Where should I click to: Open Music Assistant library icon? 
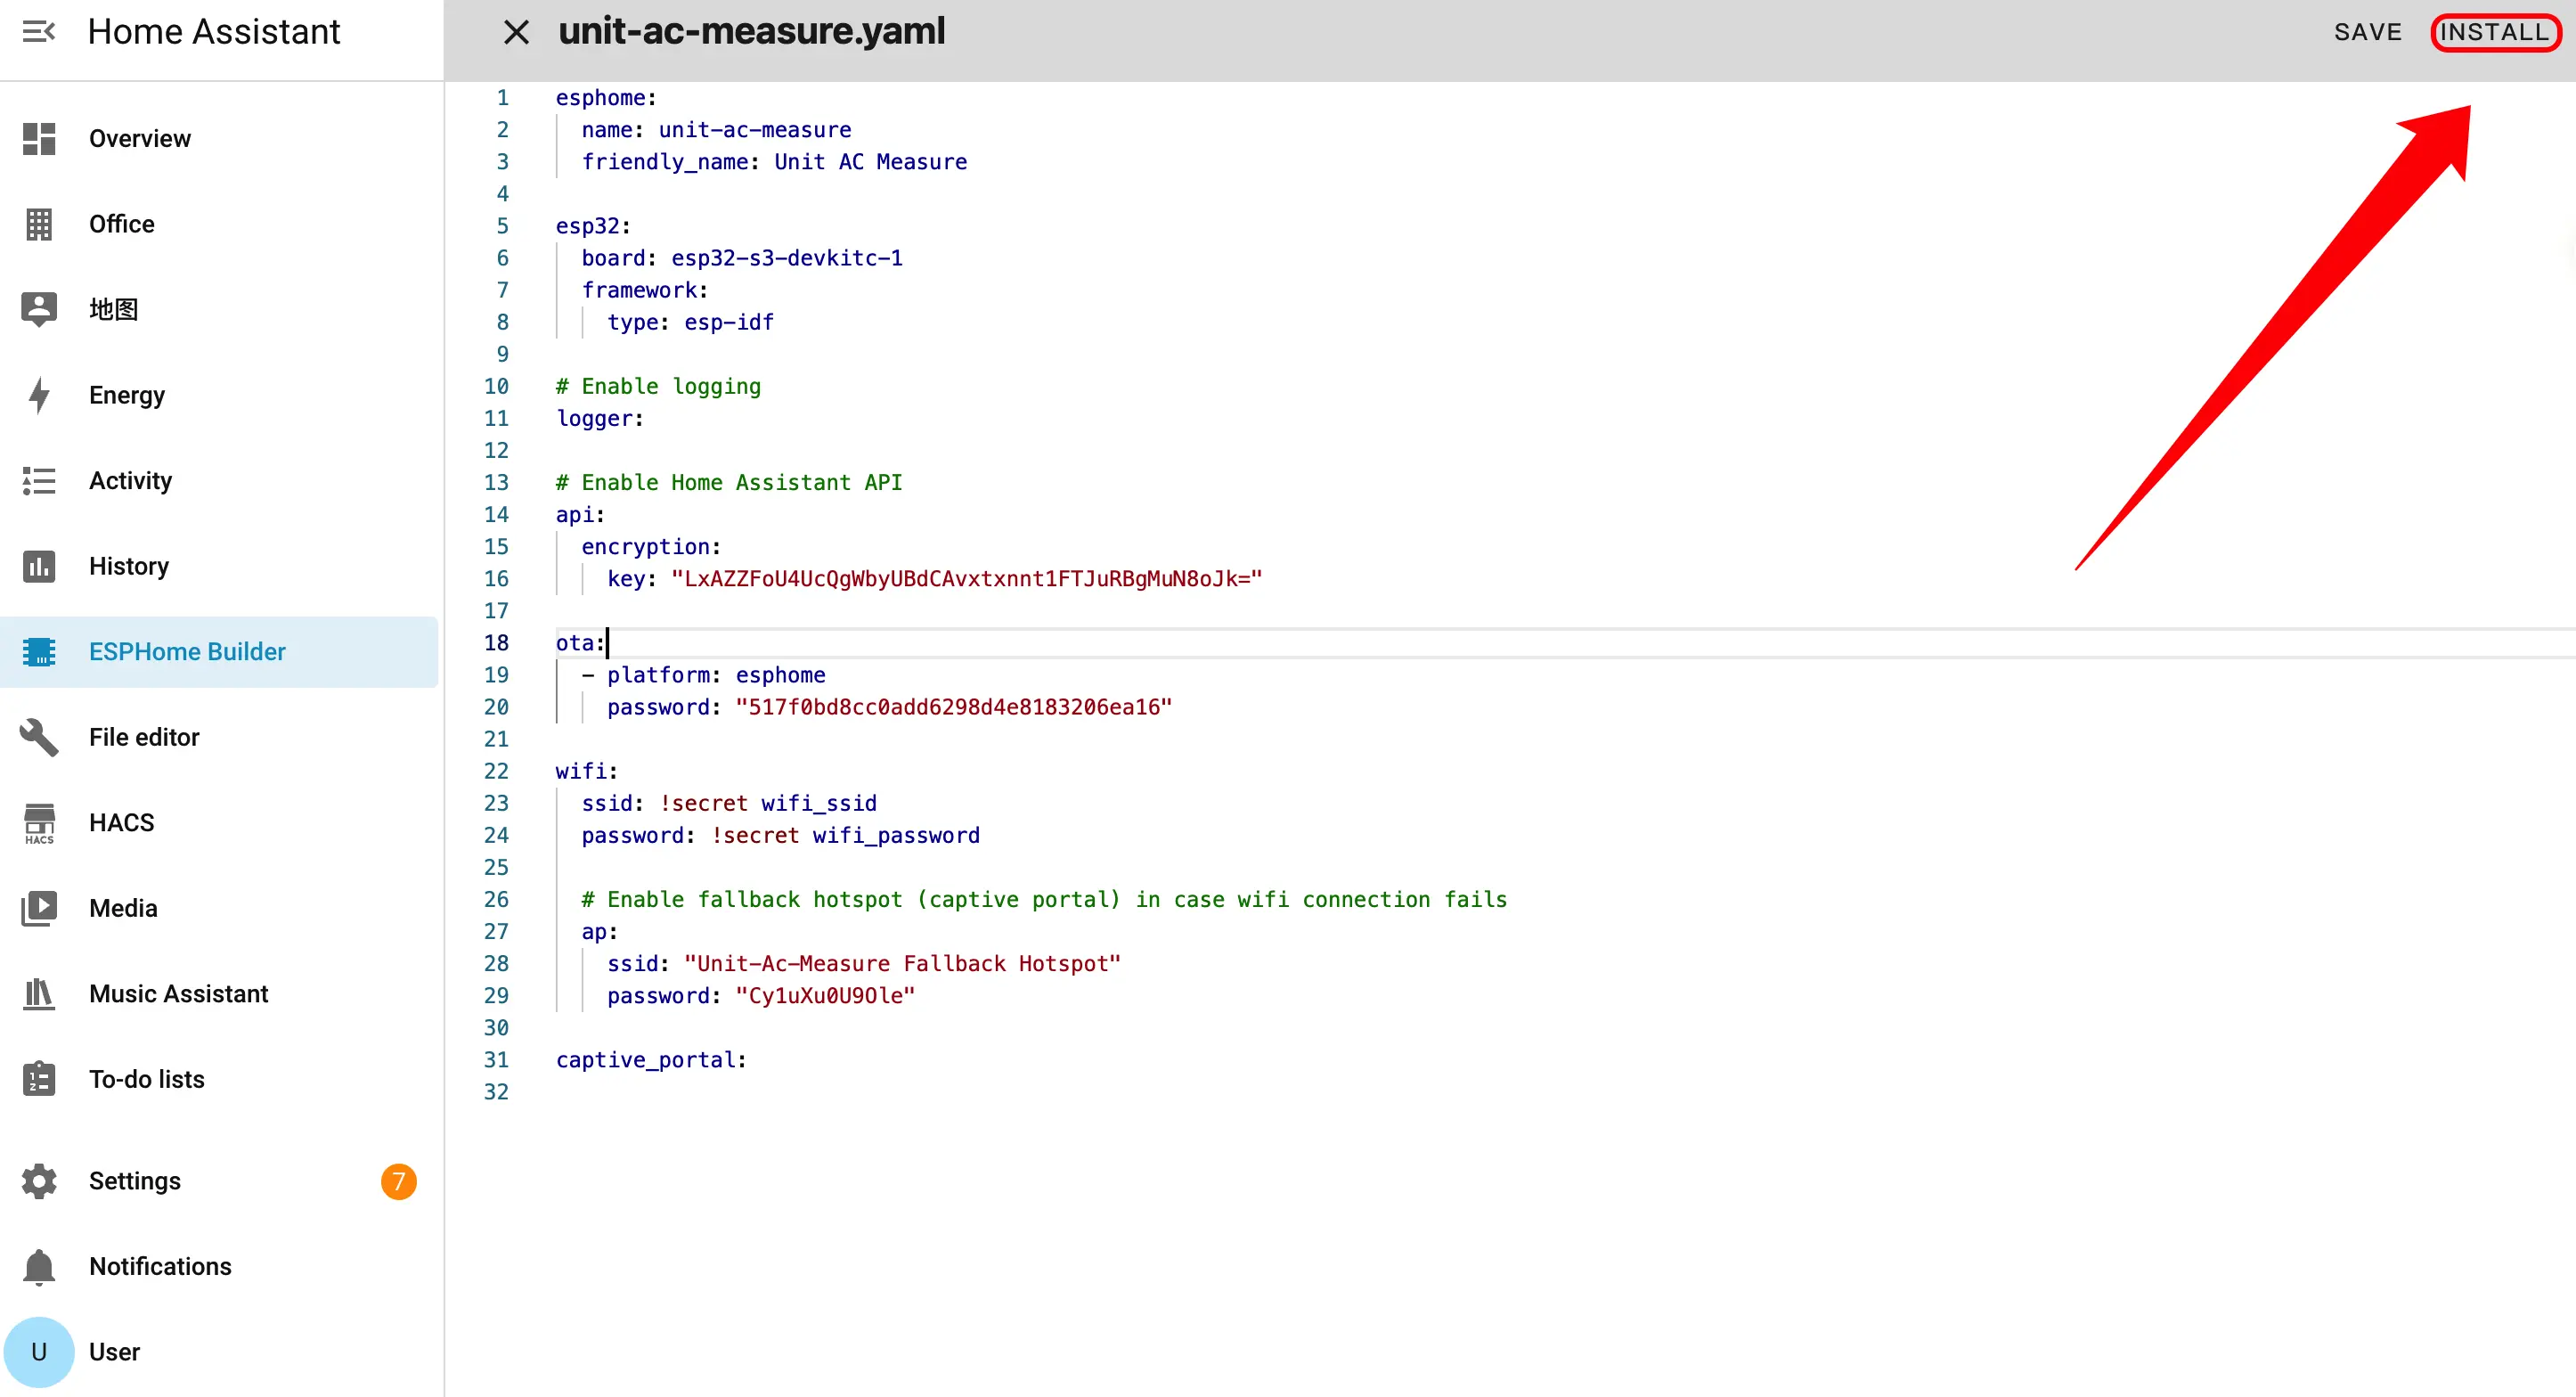tap(39, 994)
